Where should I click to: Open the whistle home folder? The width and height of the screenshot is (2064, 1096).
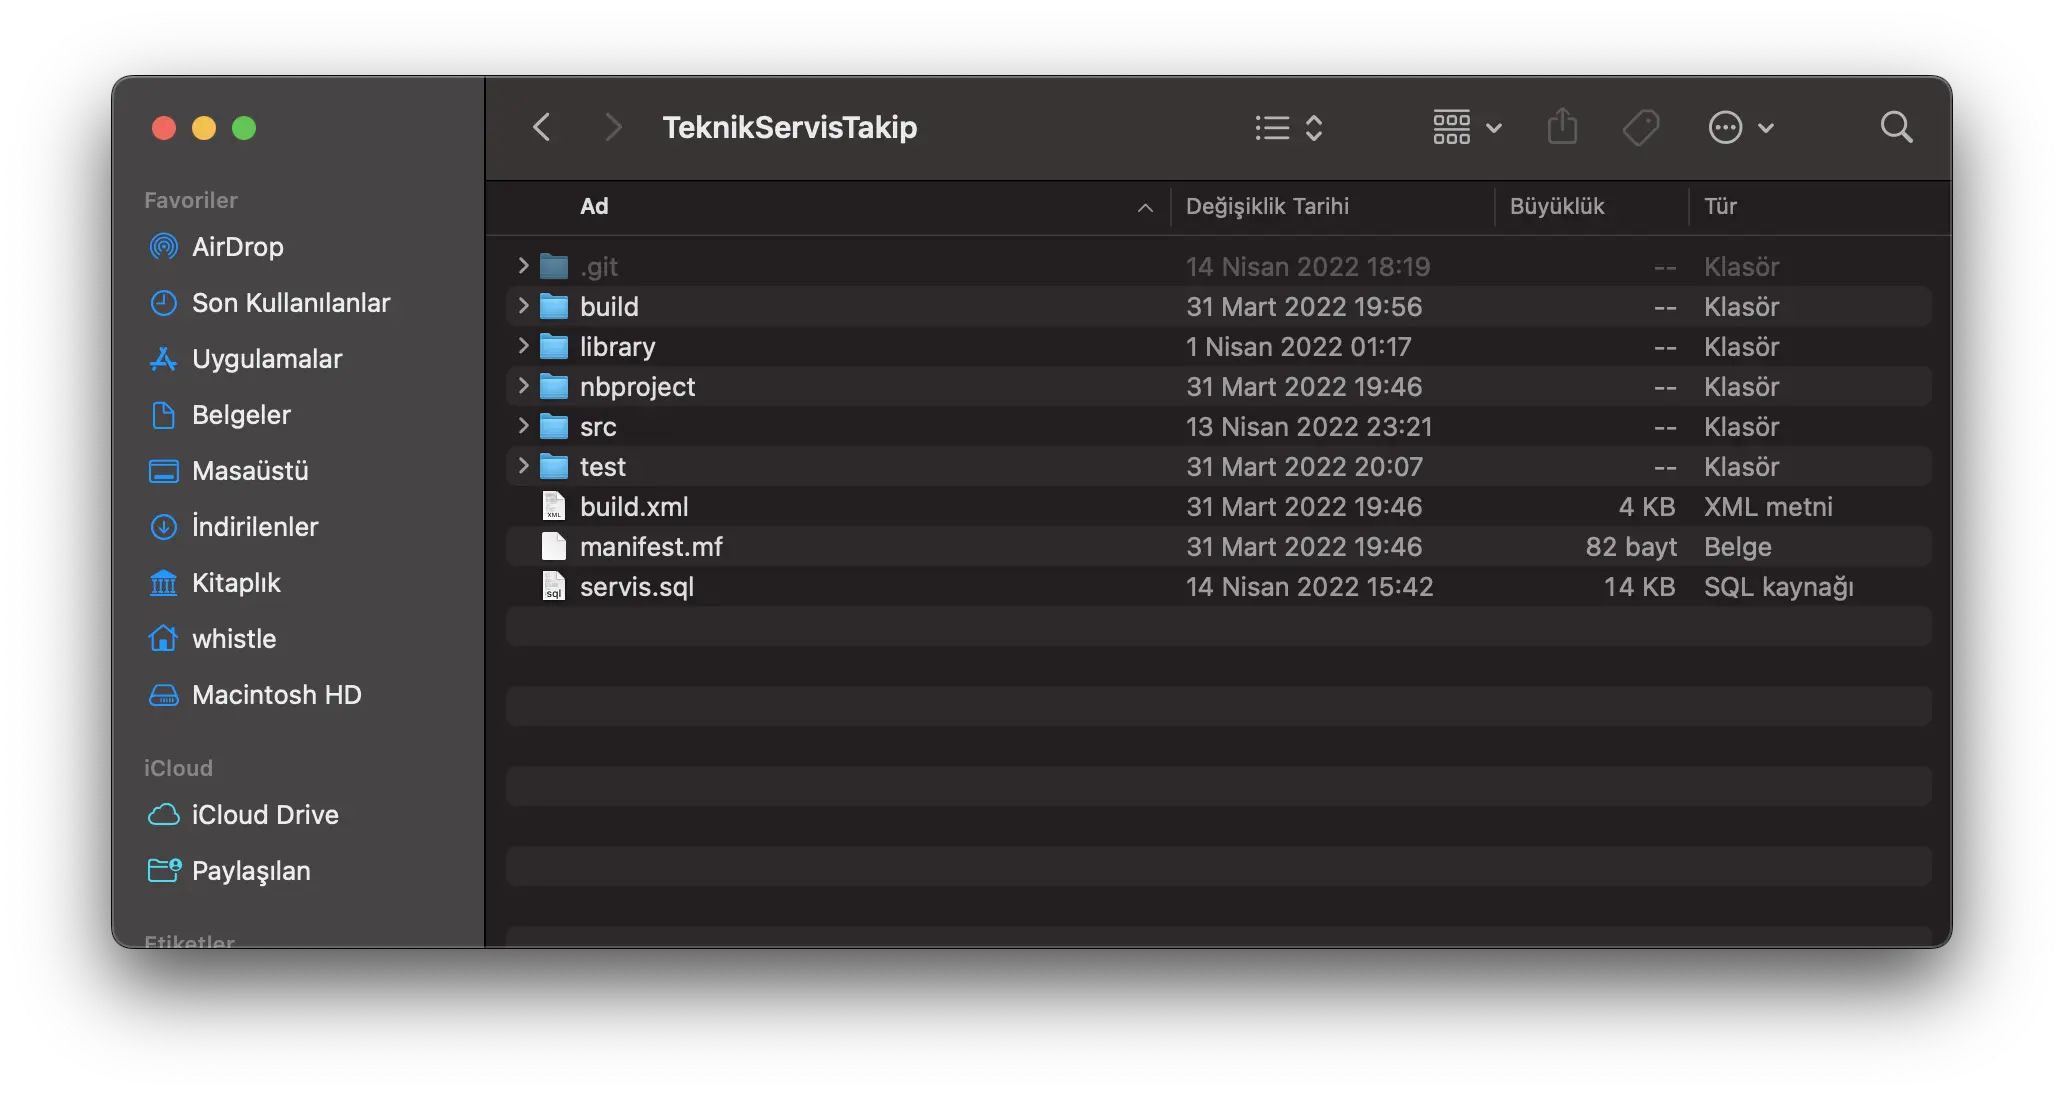pyautogui.click(x=213, y=639)
